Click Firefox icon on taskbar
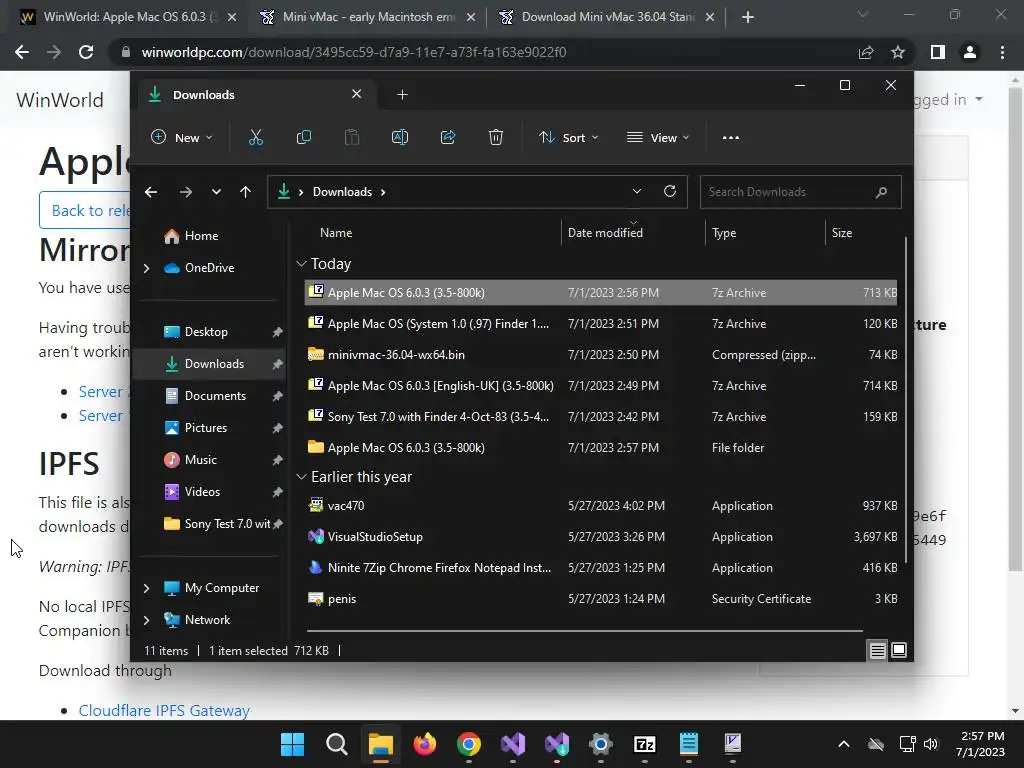 [x=424, y=744]
